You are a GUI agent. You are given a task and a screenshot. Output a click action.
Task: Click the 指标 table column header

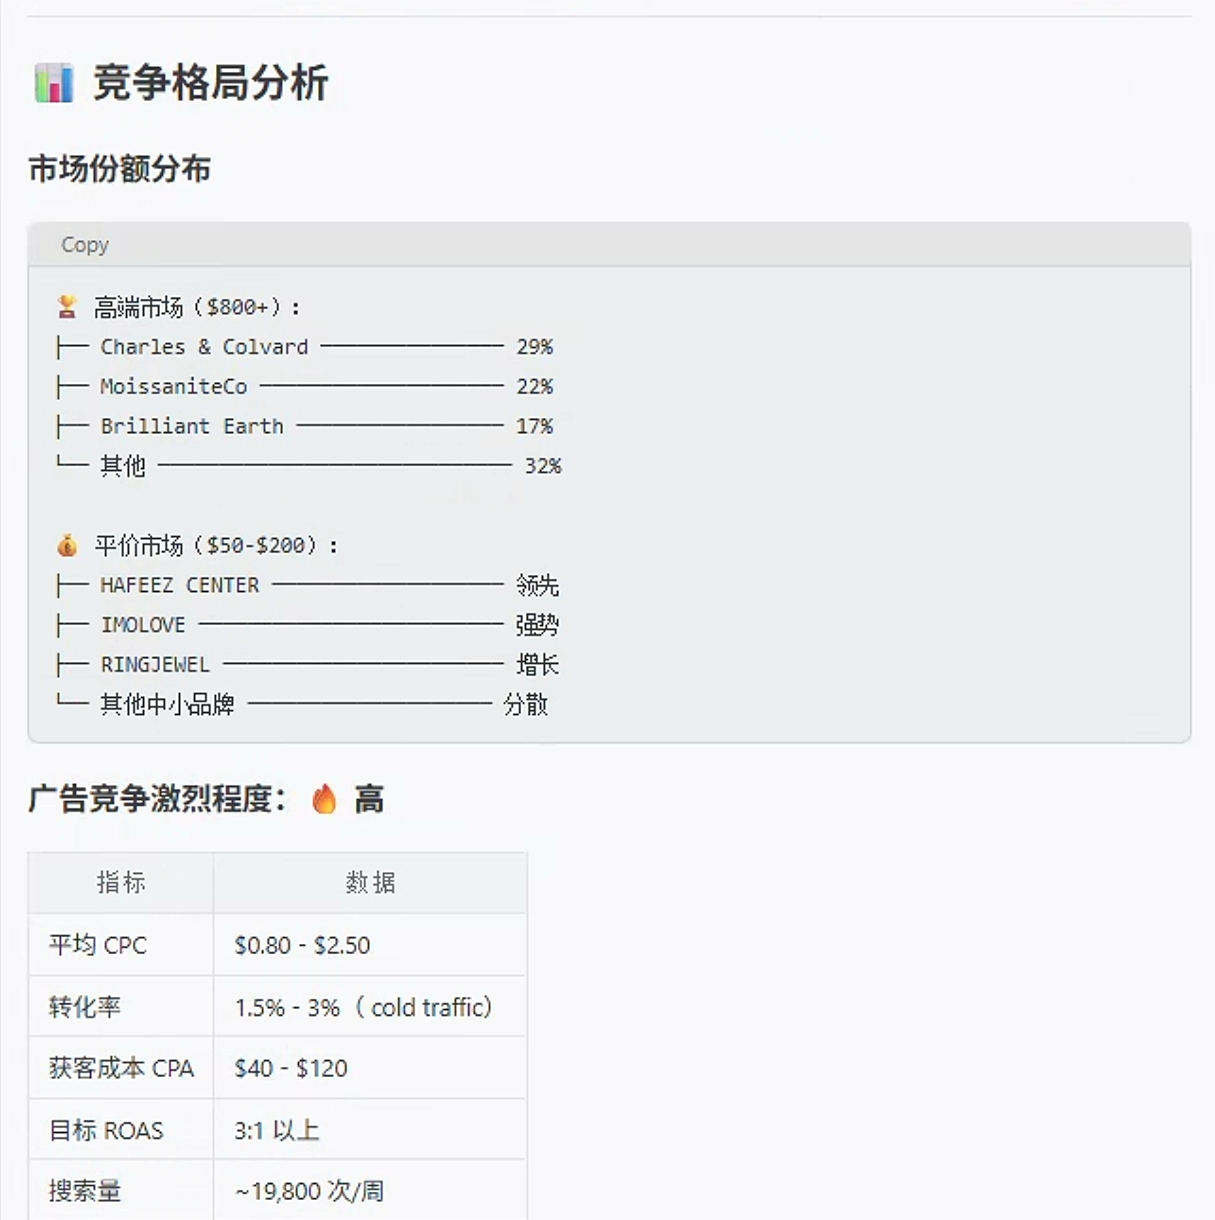click(x=121, y=882)
